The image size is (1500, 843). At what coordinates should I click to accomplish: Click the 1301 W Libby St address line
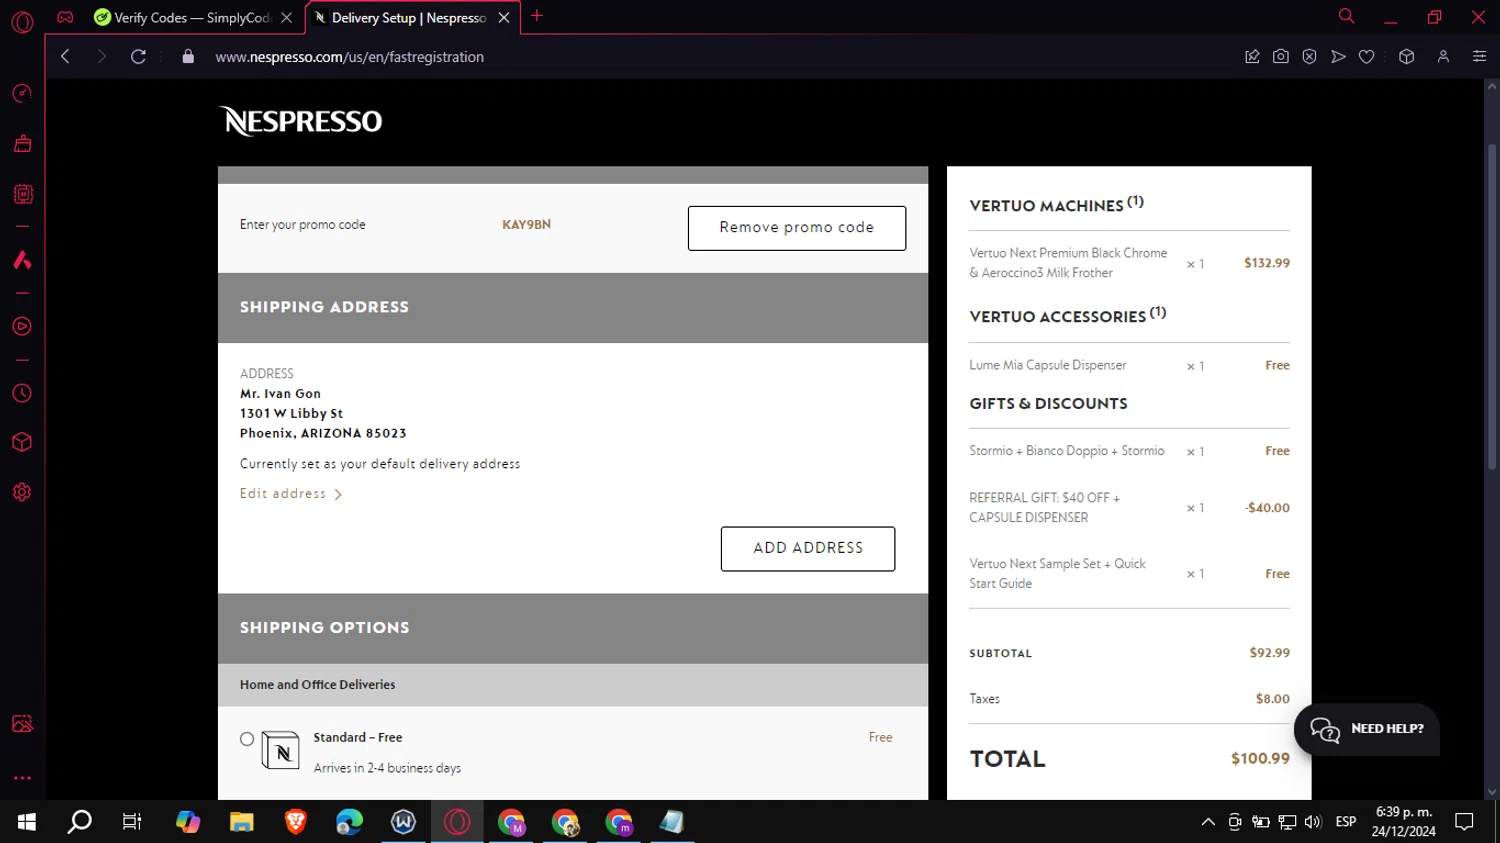(x=291, y=413)
